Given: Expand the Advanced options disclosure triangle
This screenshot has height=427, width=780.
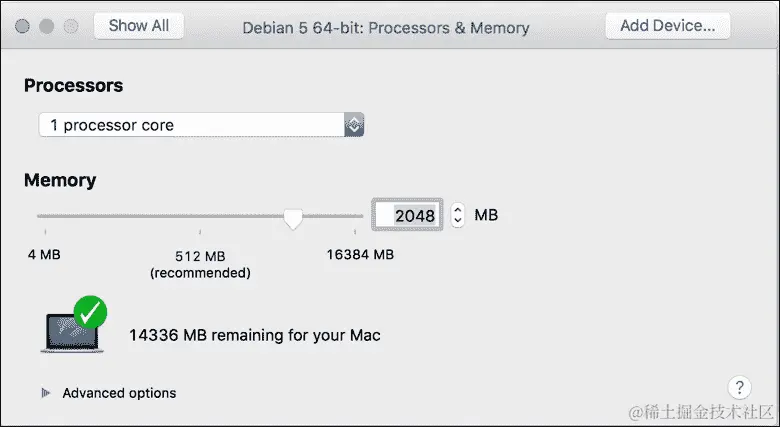Looking at the screenshot, I should 46,393.
